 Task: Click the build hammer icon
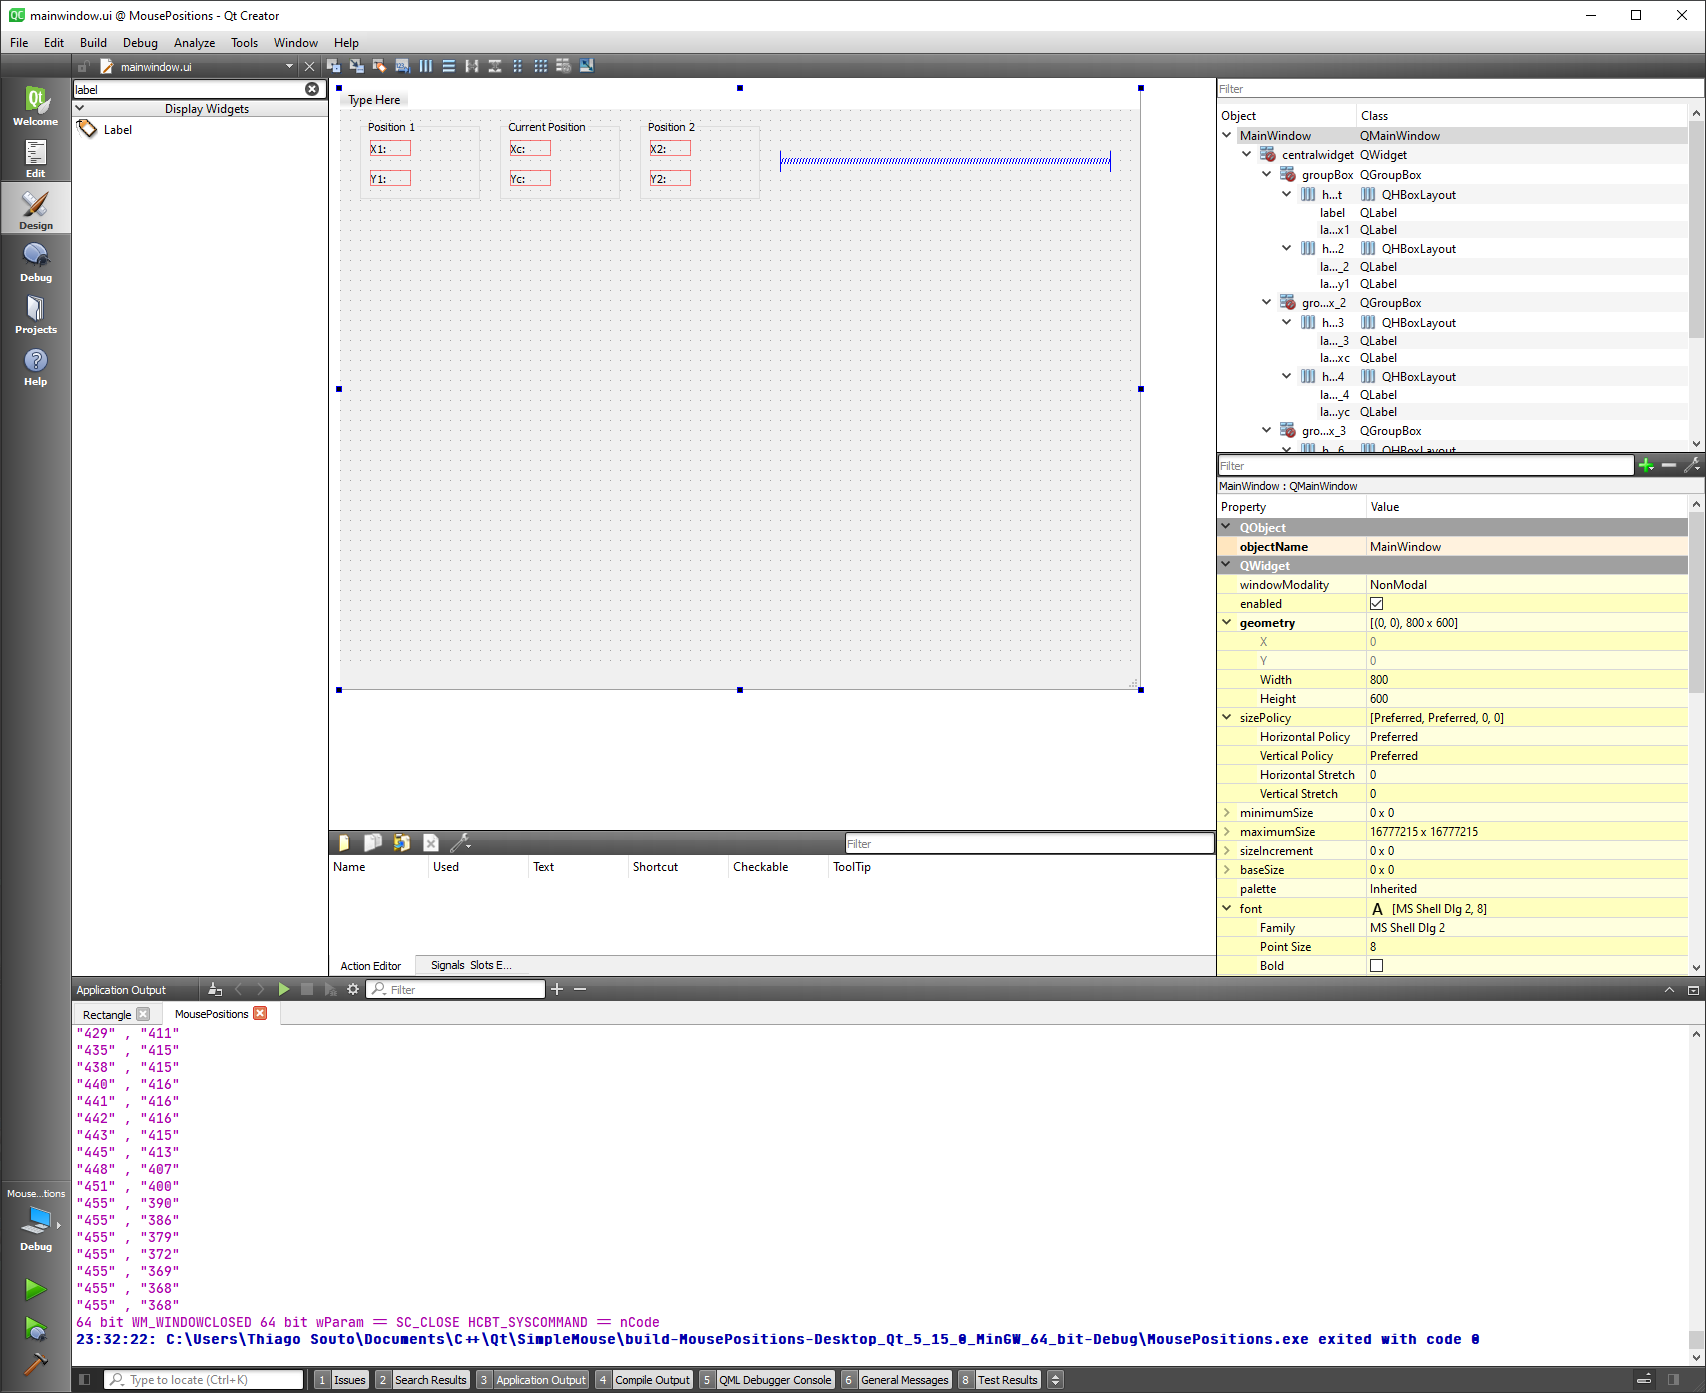(x=35, y=1363)
